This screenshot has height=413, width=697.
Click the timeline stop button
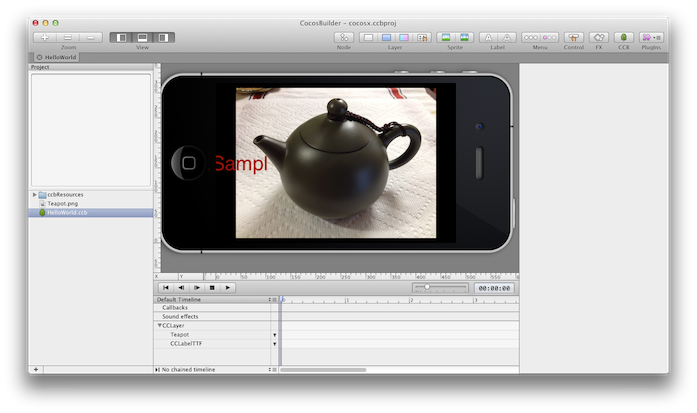point(213,288)
